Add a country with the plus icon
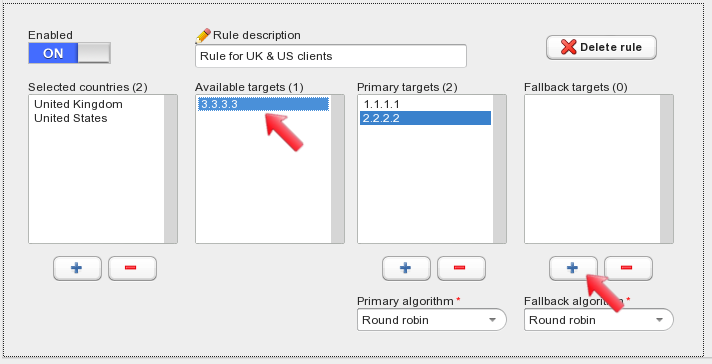The width and height of the screenshot is (712, 364). 77,268
